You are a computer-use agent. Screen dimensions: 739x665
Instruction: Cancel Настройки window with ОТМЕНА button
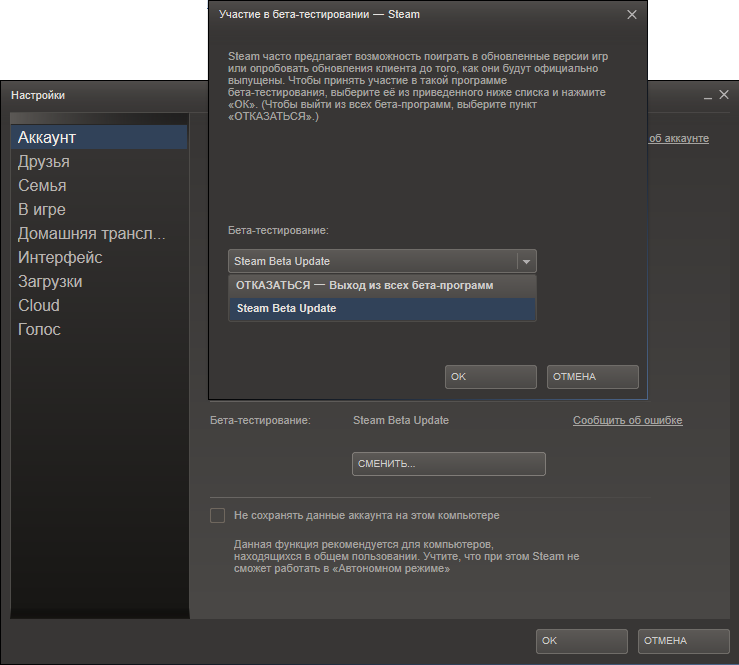pyautogui.click(x=683, y=641)
